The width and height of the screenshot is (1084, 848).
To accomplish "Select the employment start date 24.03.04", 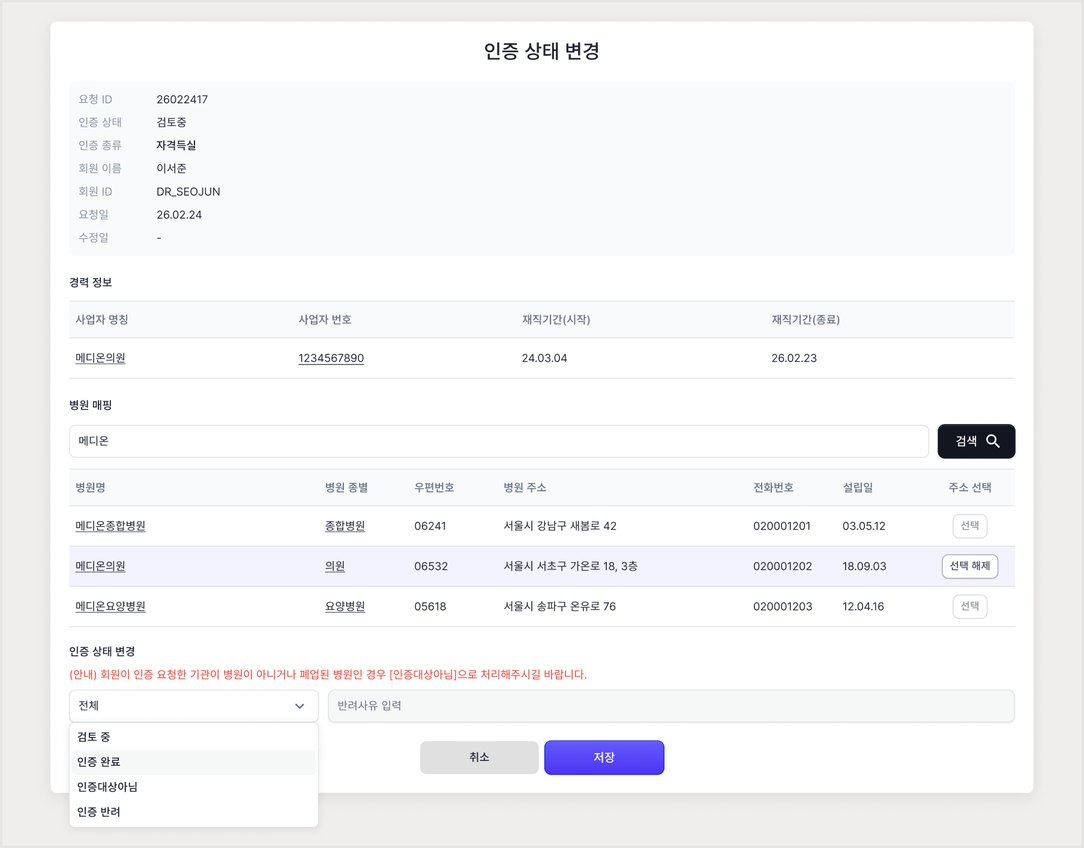I will 544,358.
